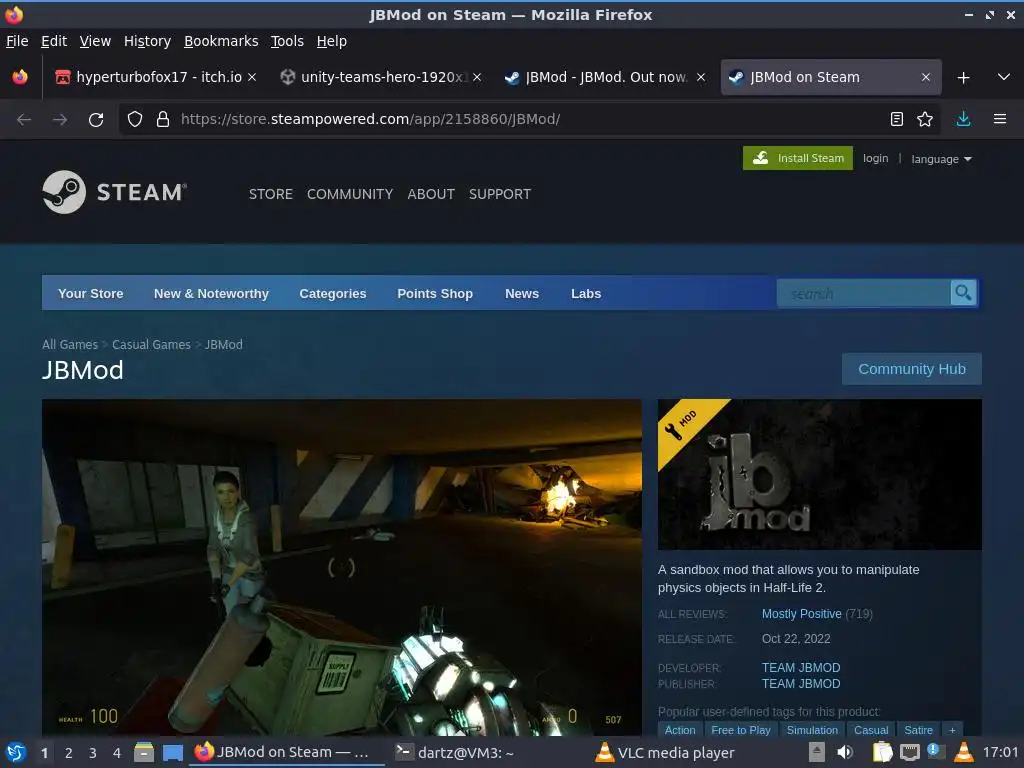The image size is (1024, 768).
Task: Click the volume speaker tray icon
Action: (845, 752)
